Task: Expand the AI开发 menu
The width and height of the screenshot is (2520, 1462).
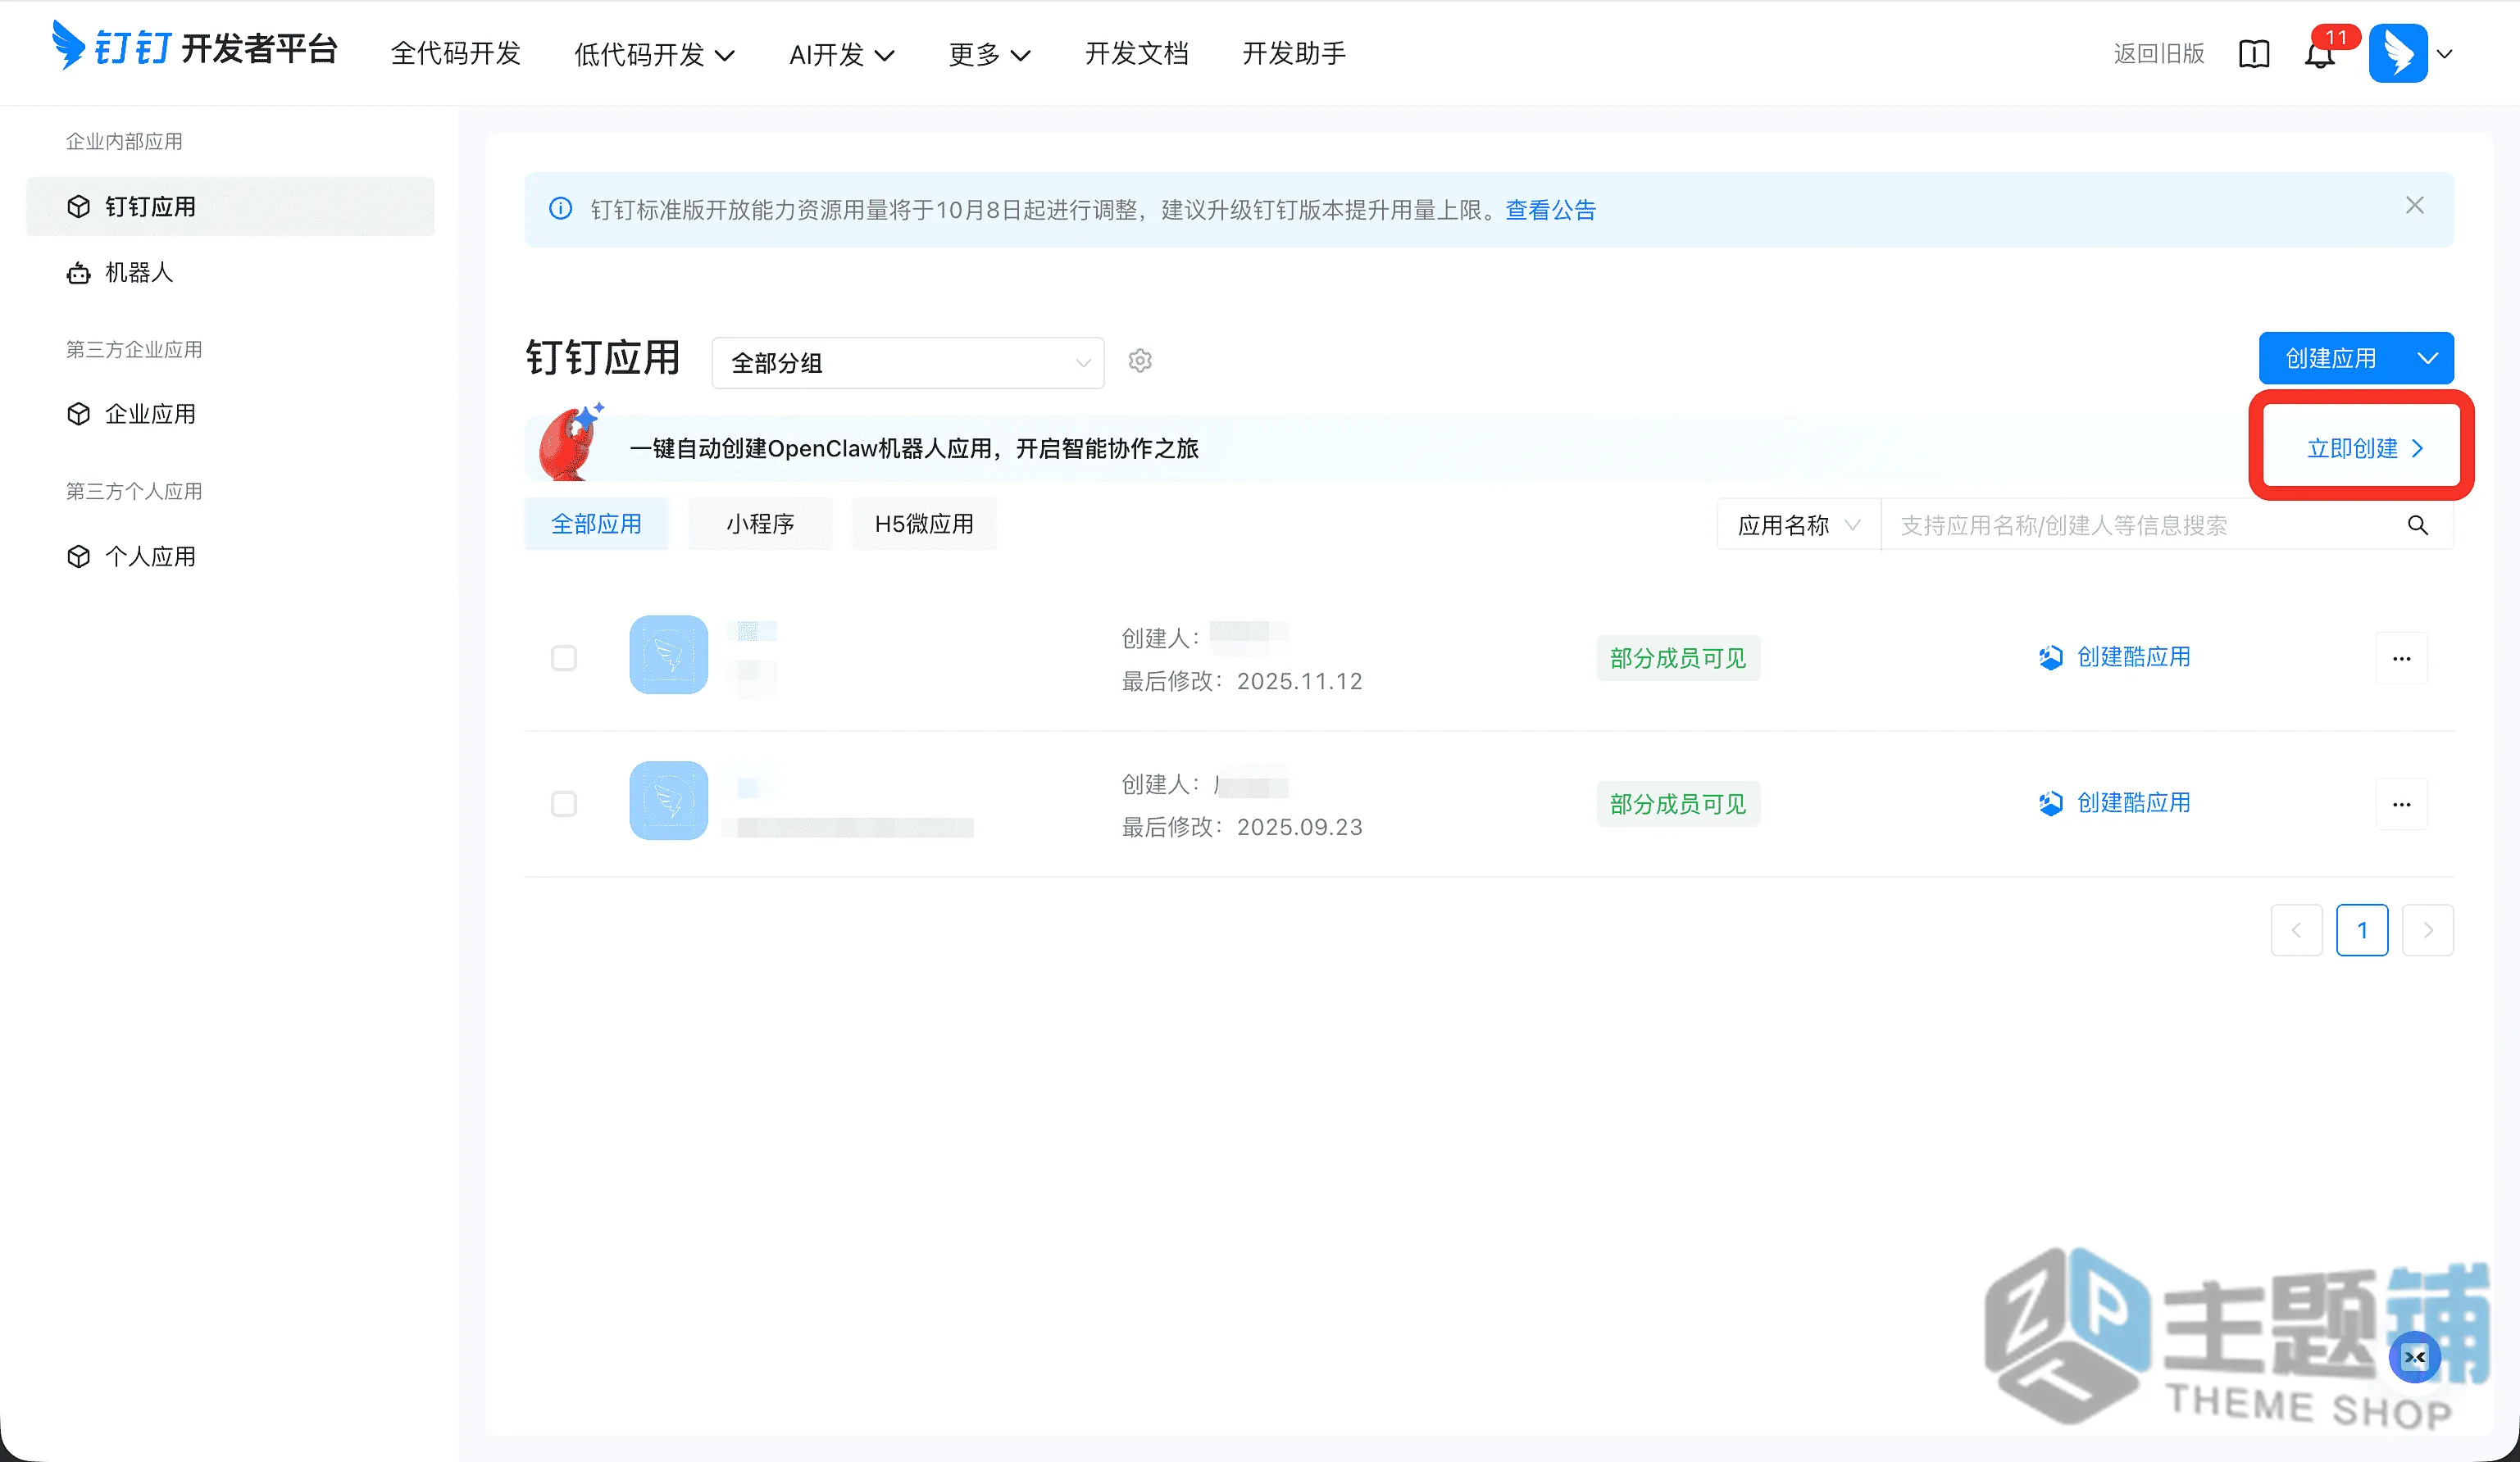Action: [x=842, y=54]
